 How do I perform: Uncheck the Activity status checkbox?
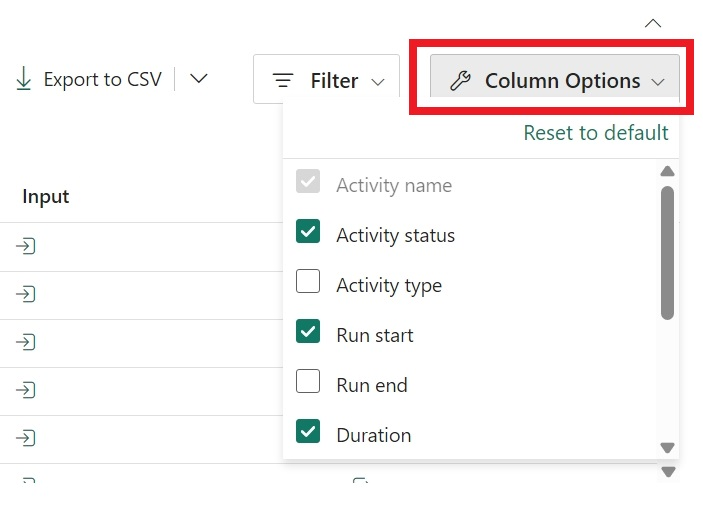308,233
